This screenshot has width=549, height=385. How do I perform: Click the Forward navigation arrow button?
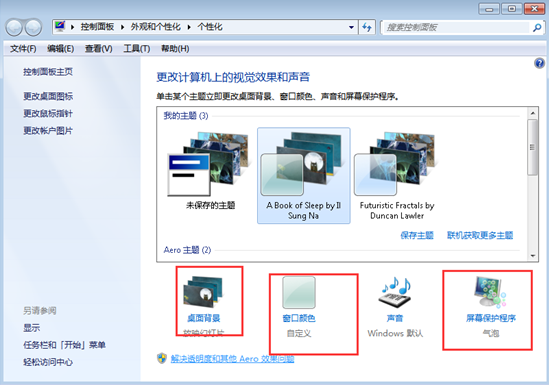pos(34,27)
